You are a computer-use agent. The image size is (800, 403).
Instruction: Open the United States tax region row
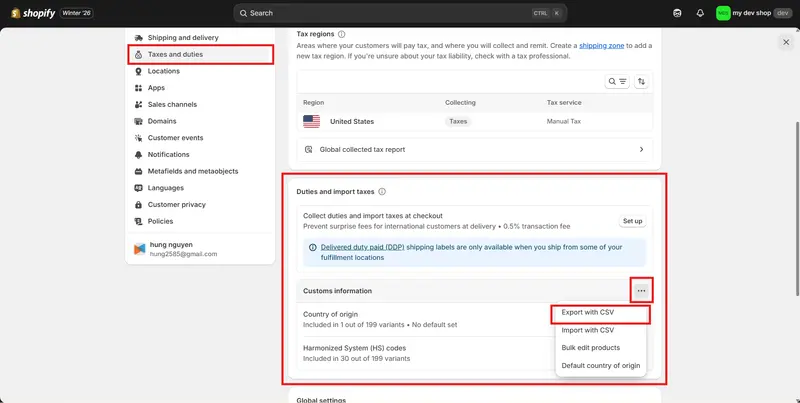tap(474, 121)
